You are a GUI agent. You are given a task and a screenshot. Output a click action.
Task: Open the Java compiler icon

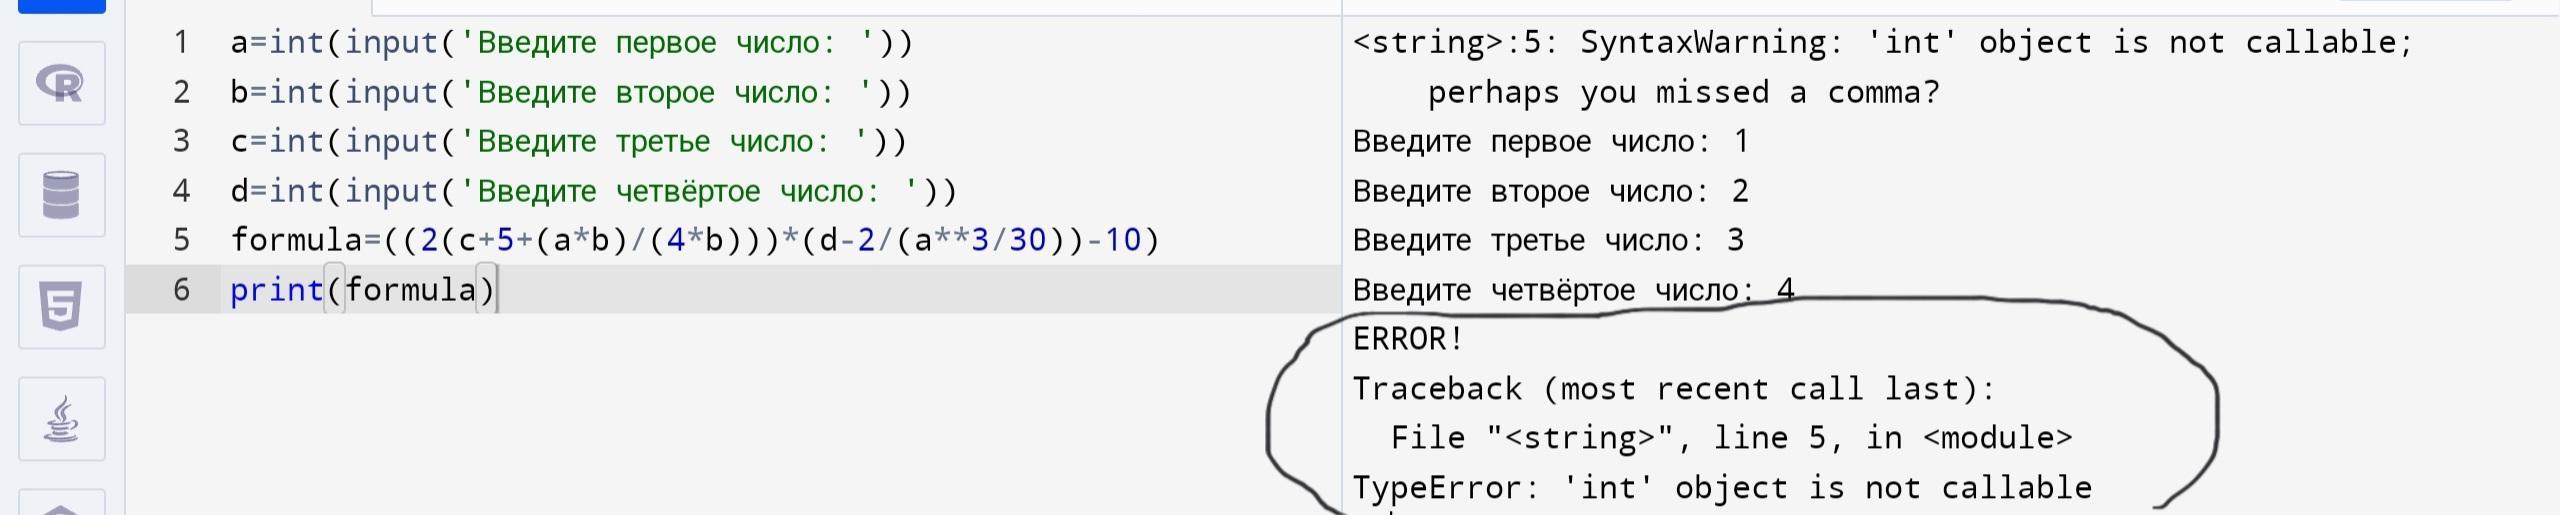pyautogui.click(x=62, y=419)
